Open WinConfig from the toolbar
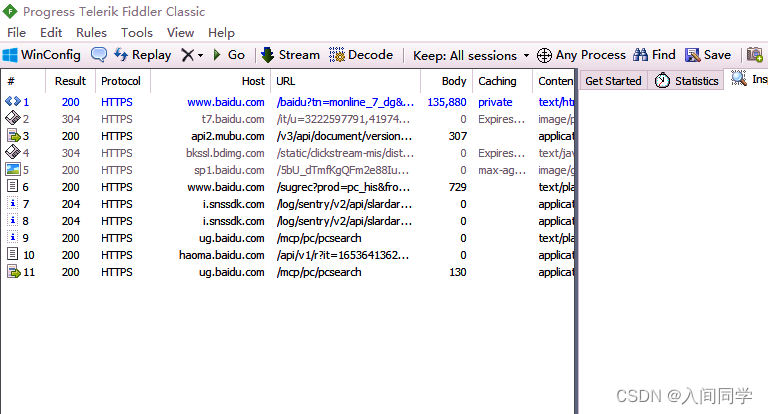This screenshot has height=414, width=768. click(x=41, y=55)
